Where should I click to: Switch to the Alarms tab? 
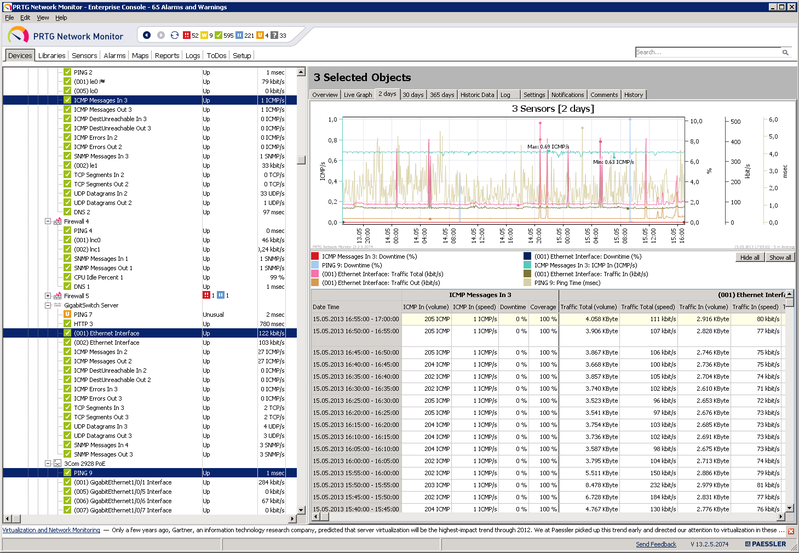point(114,56)
